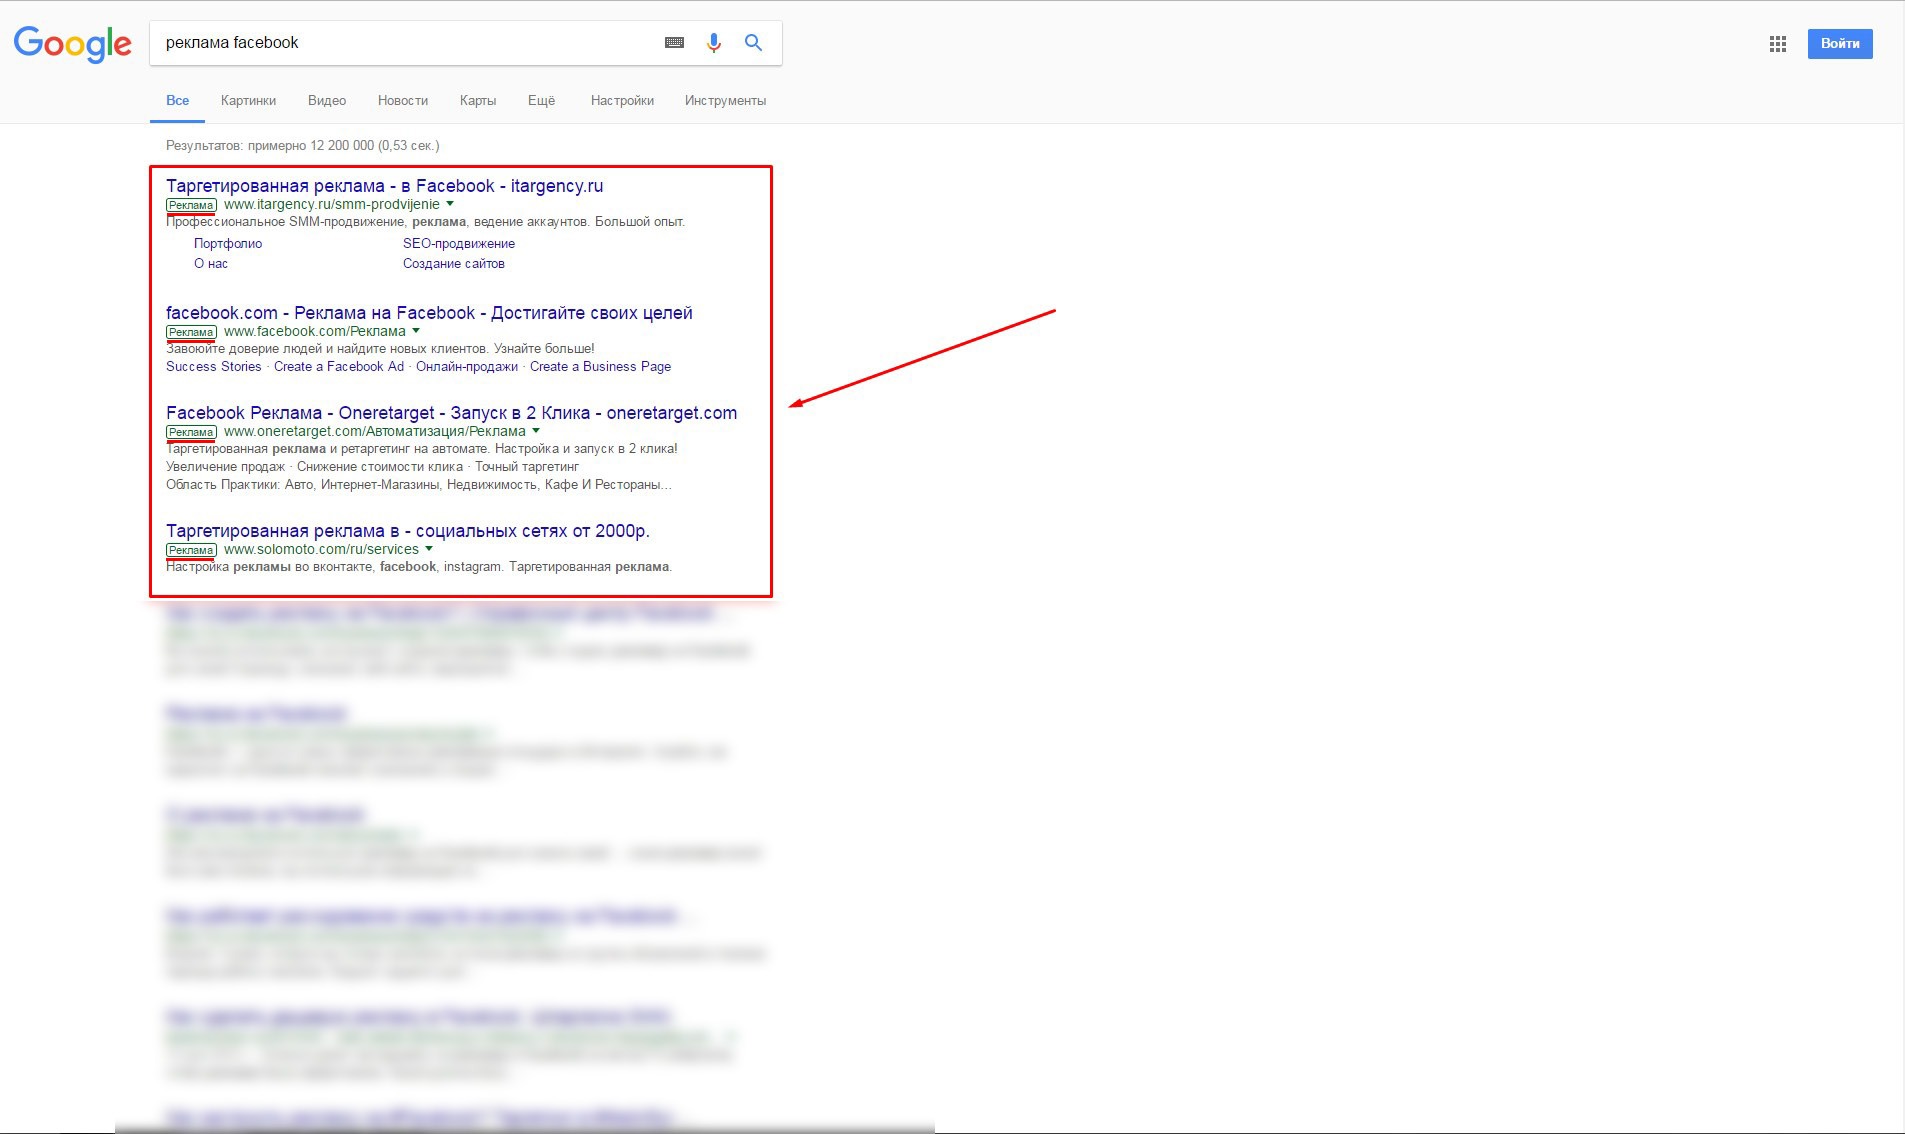
Task: Expand dropdown arrow next to oneretarget.com URL
Action: tap(536, 431)
